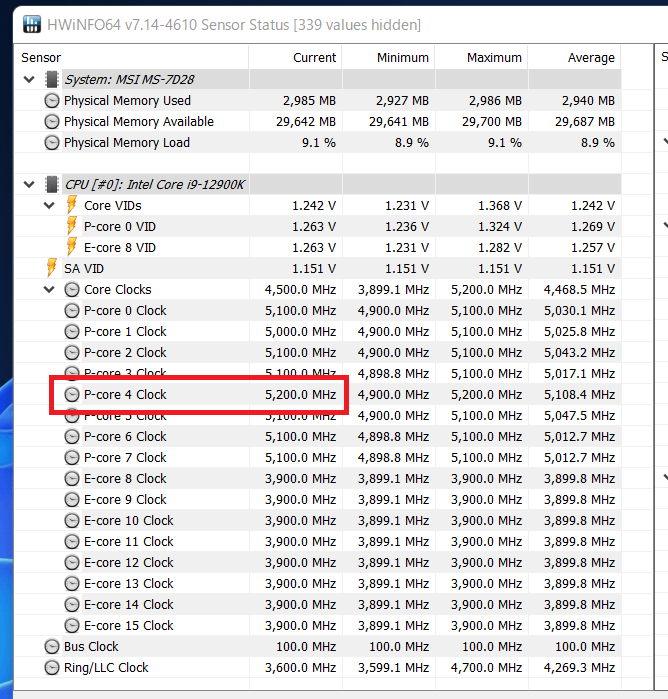The width and height of the screenshot is (668, 699).
Task: Click the E-core 12 Clock icon
Action: (72, 563)
